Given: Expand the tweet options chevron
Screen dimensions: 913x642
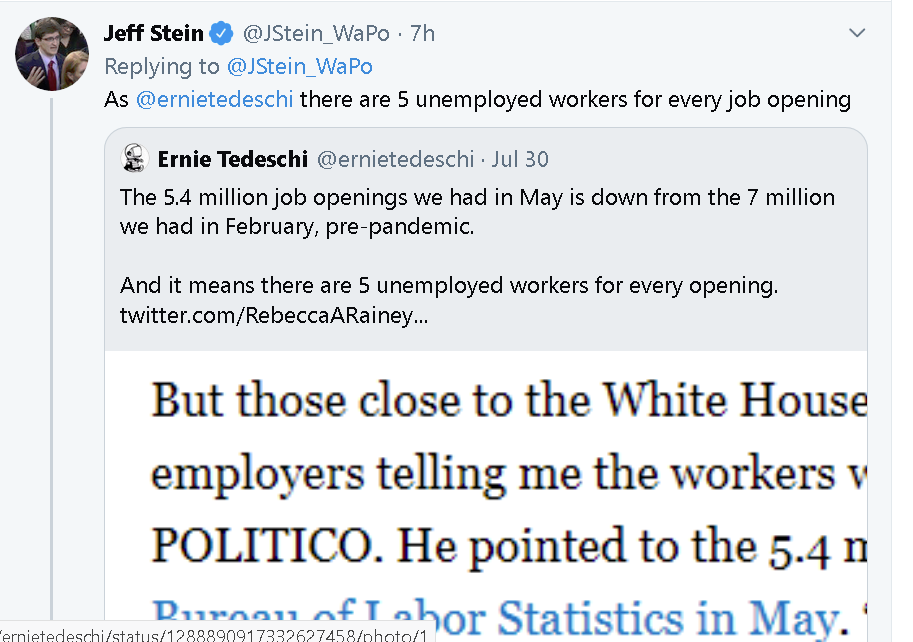Looking at the screenshot, I should (x=857, y=33).
